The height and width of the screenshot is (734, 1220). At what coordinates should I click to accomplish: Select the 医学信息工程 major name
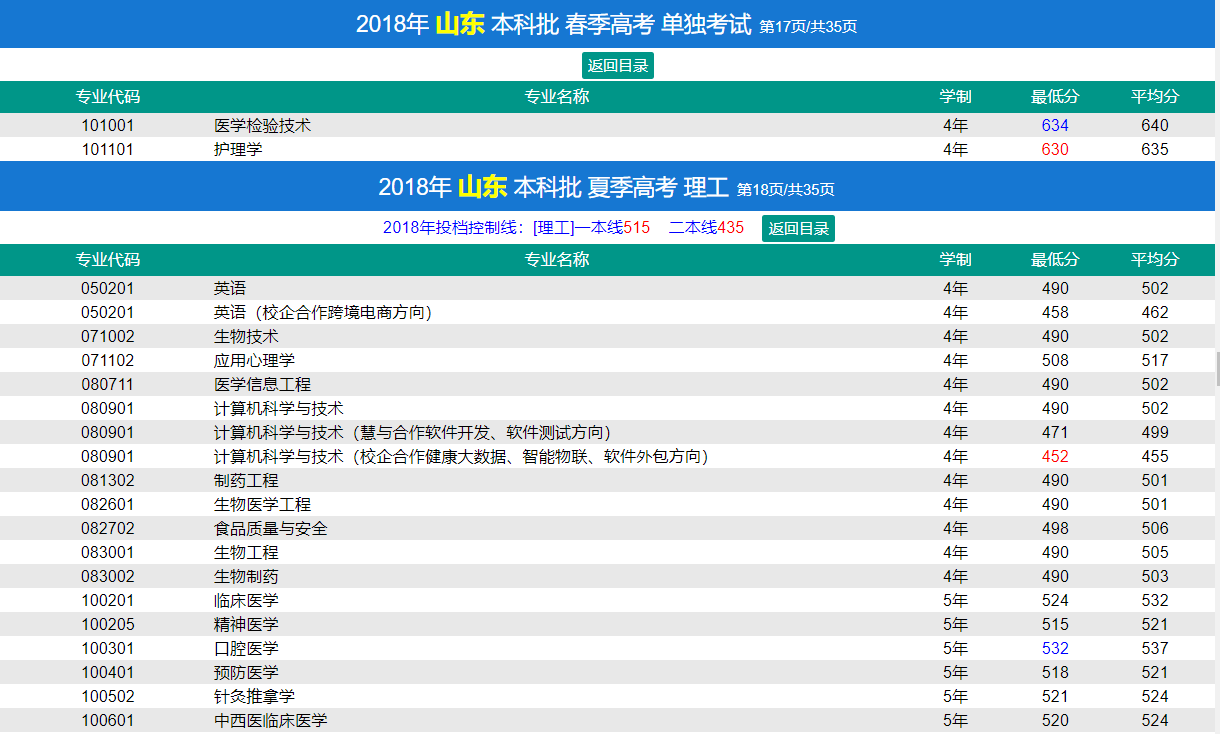tap(262, 385)
